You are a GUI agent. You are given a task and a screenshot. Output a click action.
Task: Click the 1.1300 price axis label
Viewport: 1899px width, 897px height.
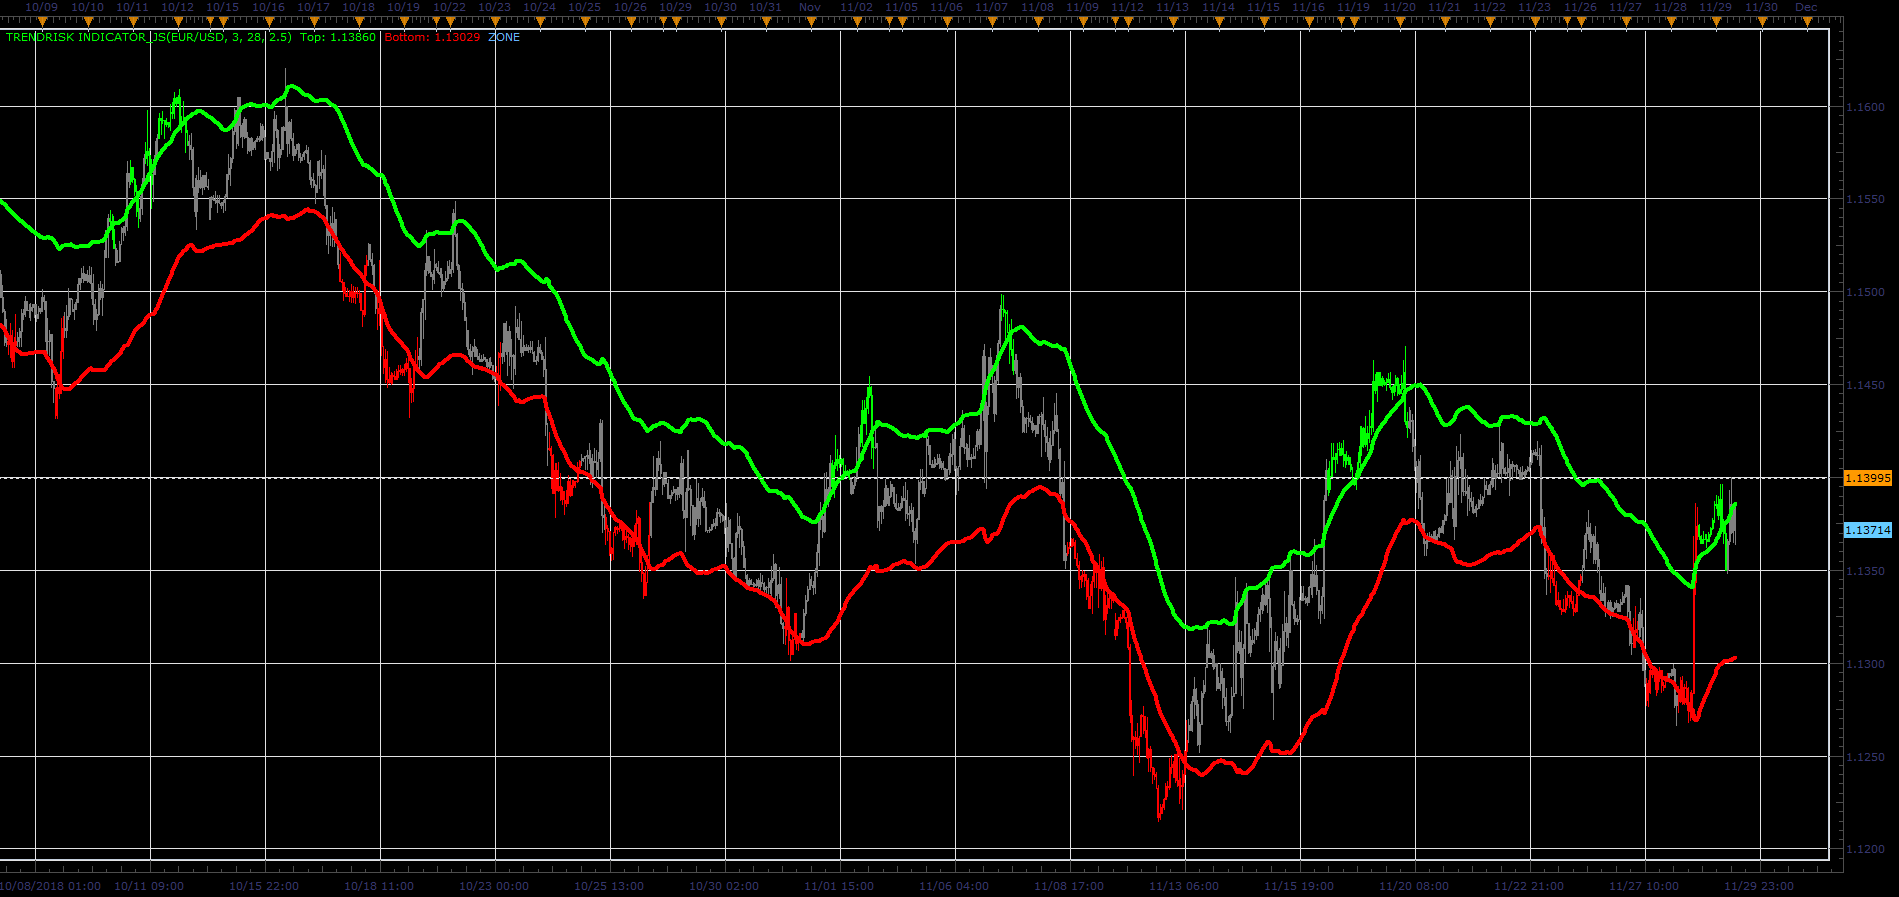tap(1865, 664)
